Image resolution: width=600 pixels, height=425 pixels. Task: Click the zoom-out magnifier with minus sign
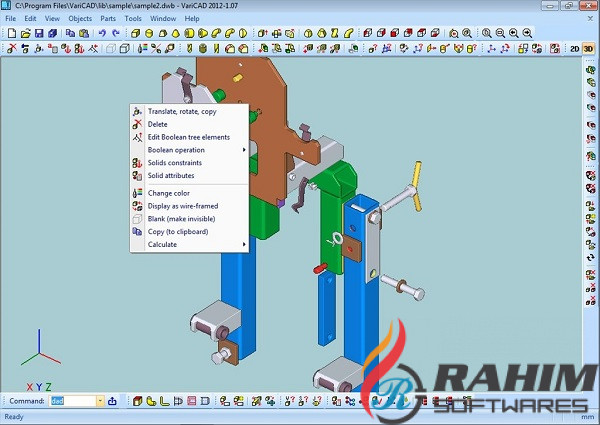[500, 33]
